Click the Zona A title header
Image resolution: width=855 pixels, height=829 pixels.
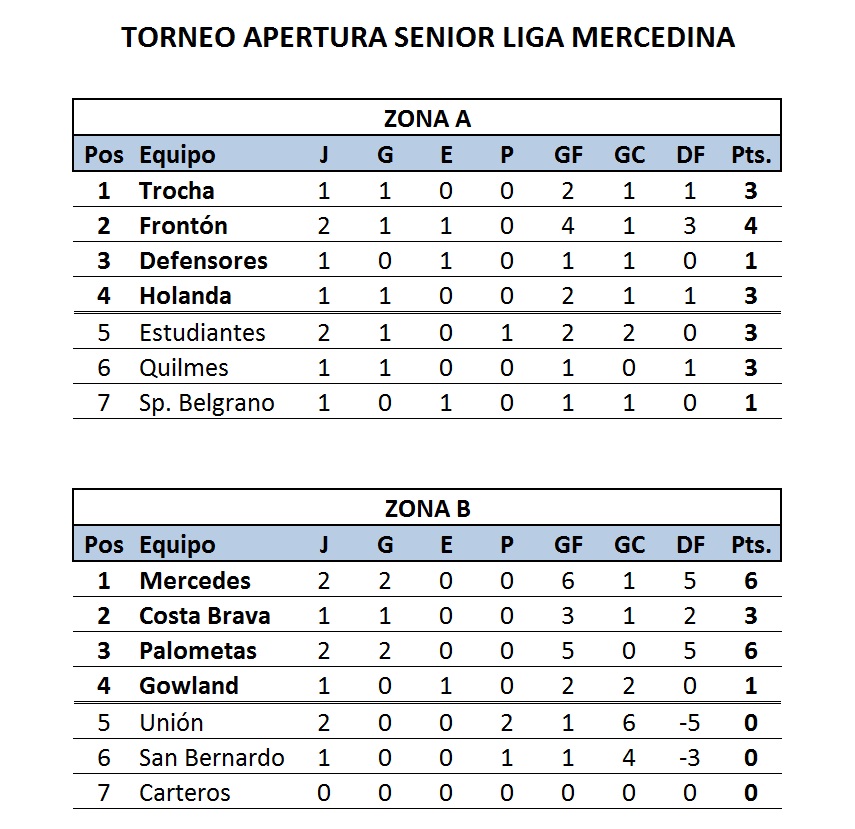click(x=427, y=119)
